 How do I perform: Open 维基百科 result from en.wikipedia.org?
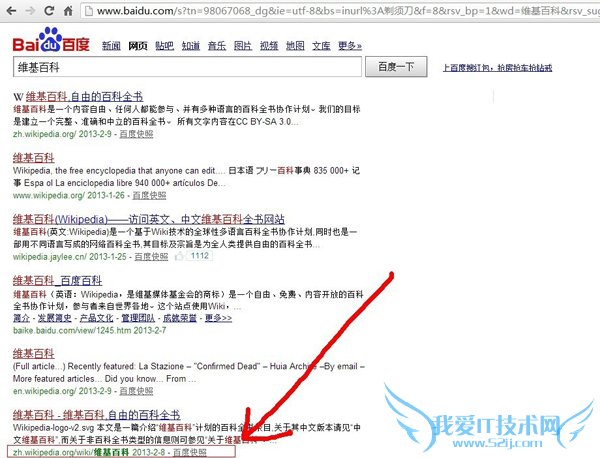tap(34, 354)
